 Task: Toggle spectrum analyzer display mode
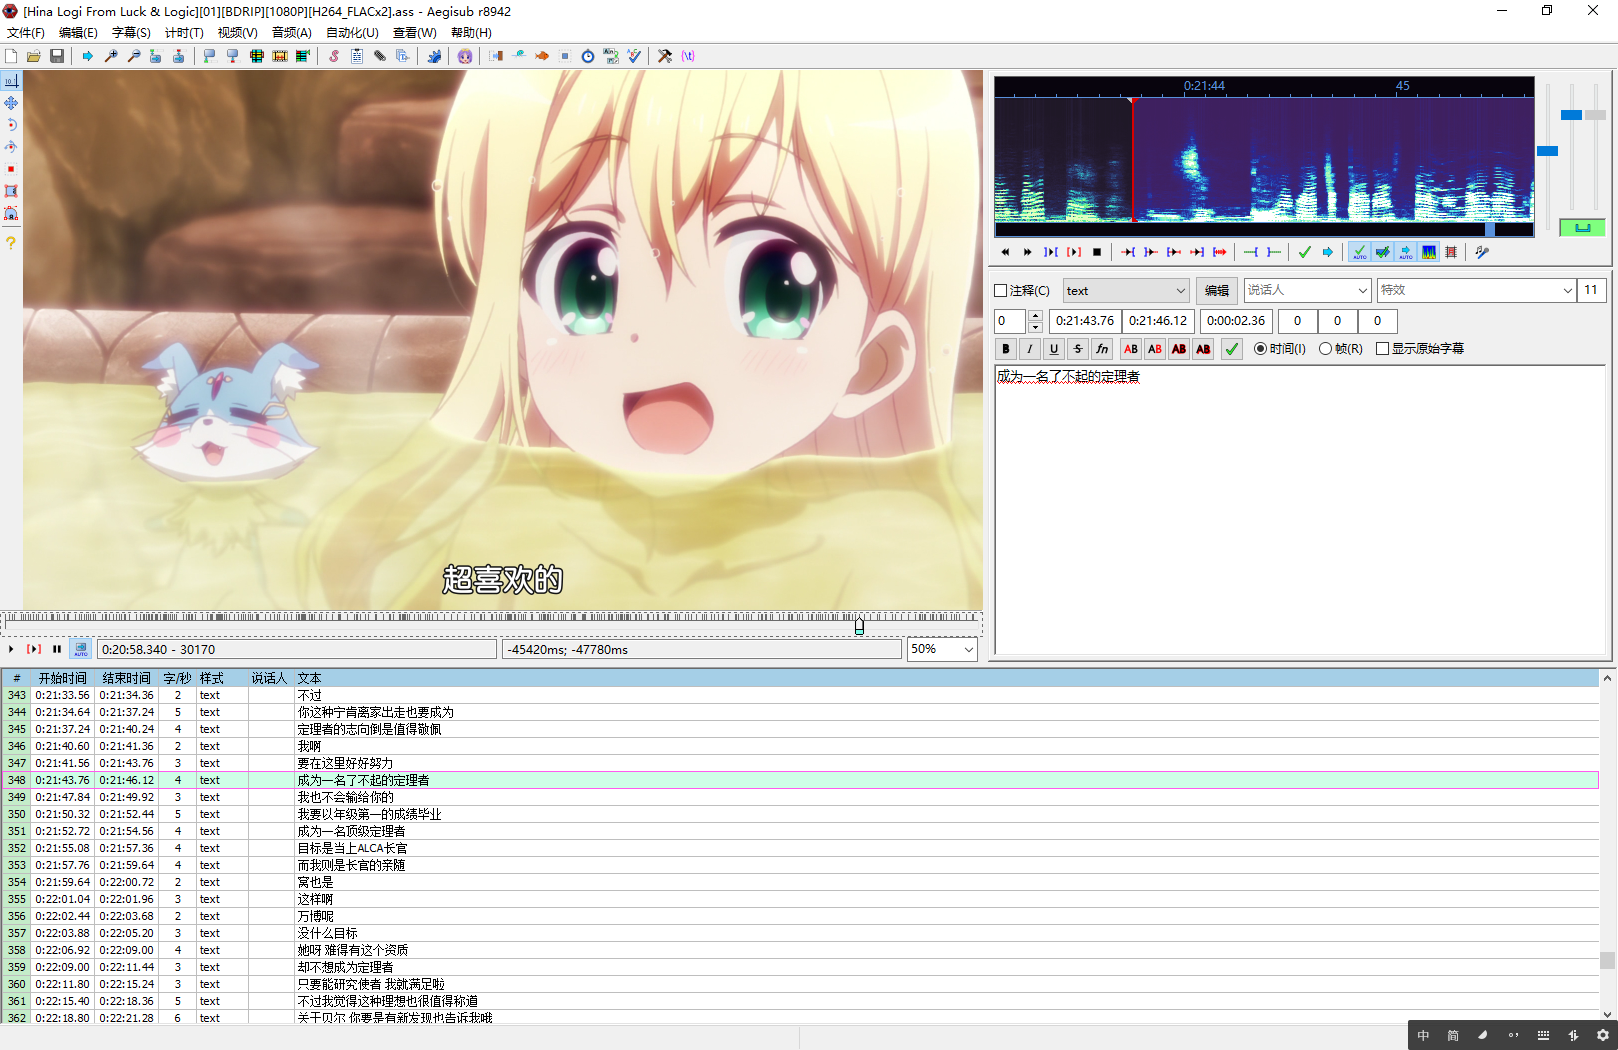tap(1428, 252)
